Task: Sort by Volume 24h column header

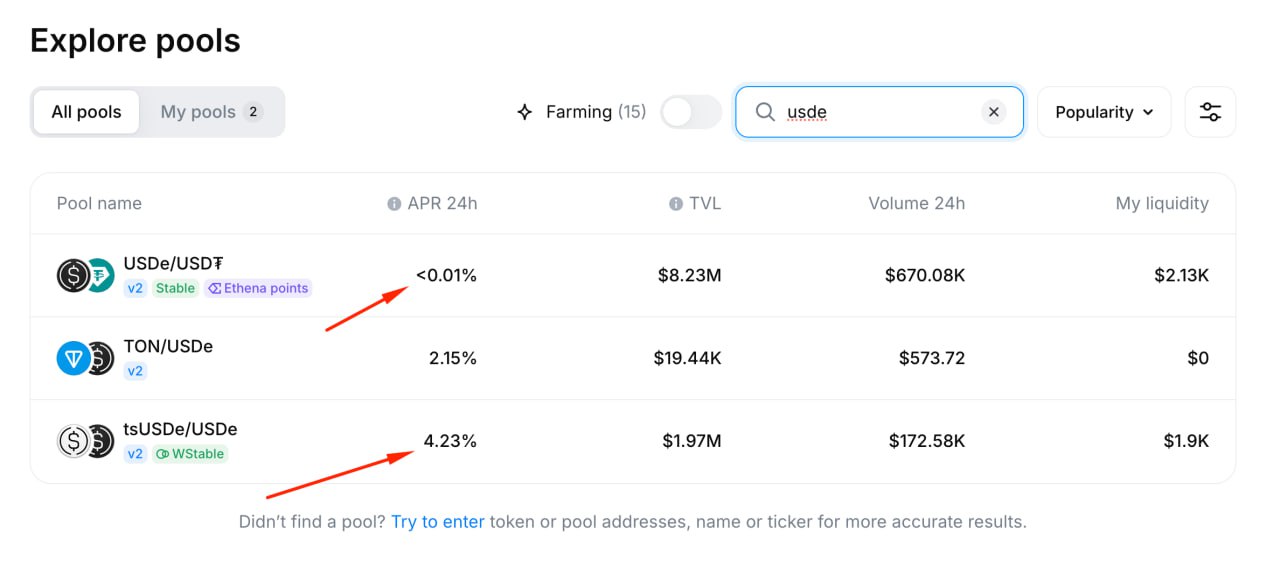Action: click(916, 204)
